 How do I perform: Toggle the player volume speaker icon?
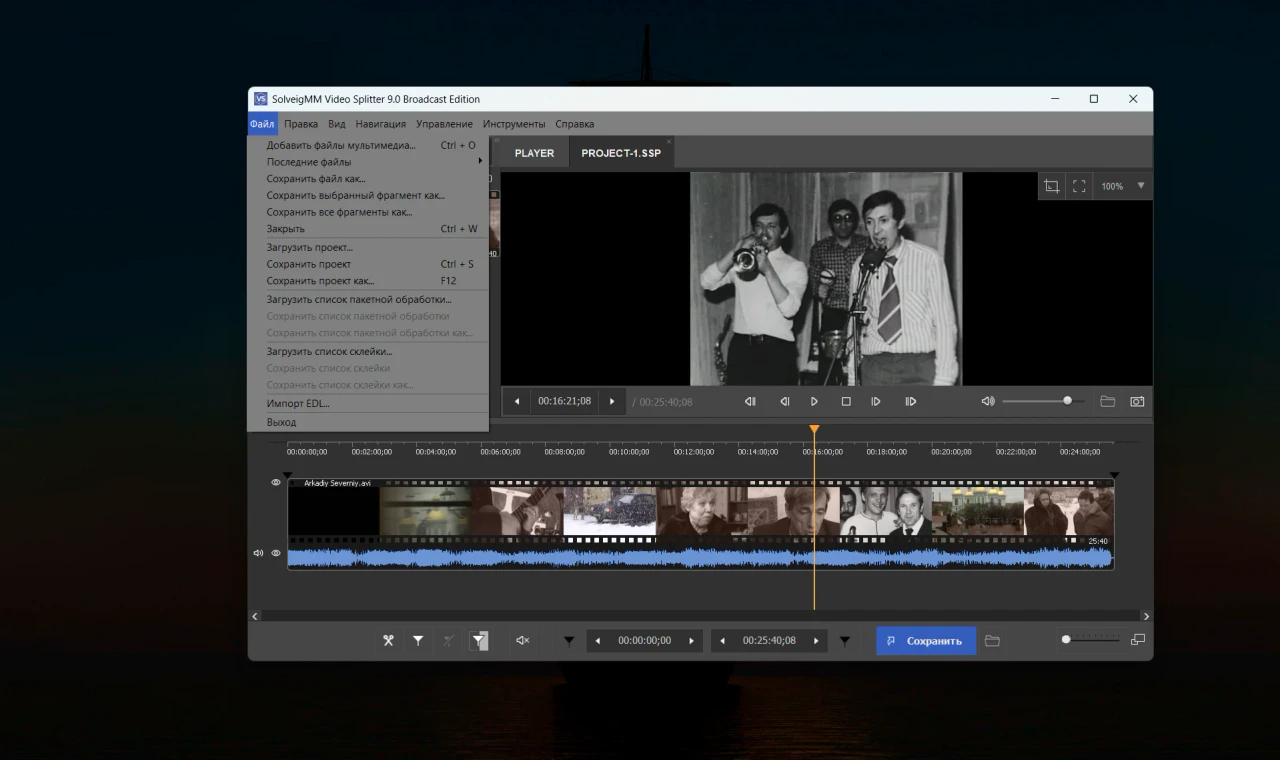pyautogui.click(x=987, y=401)
